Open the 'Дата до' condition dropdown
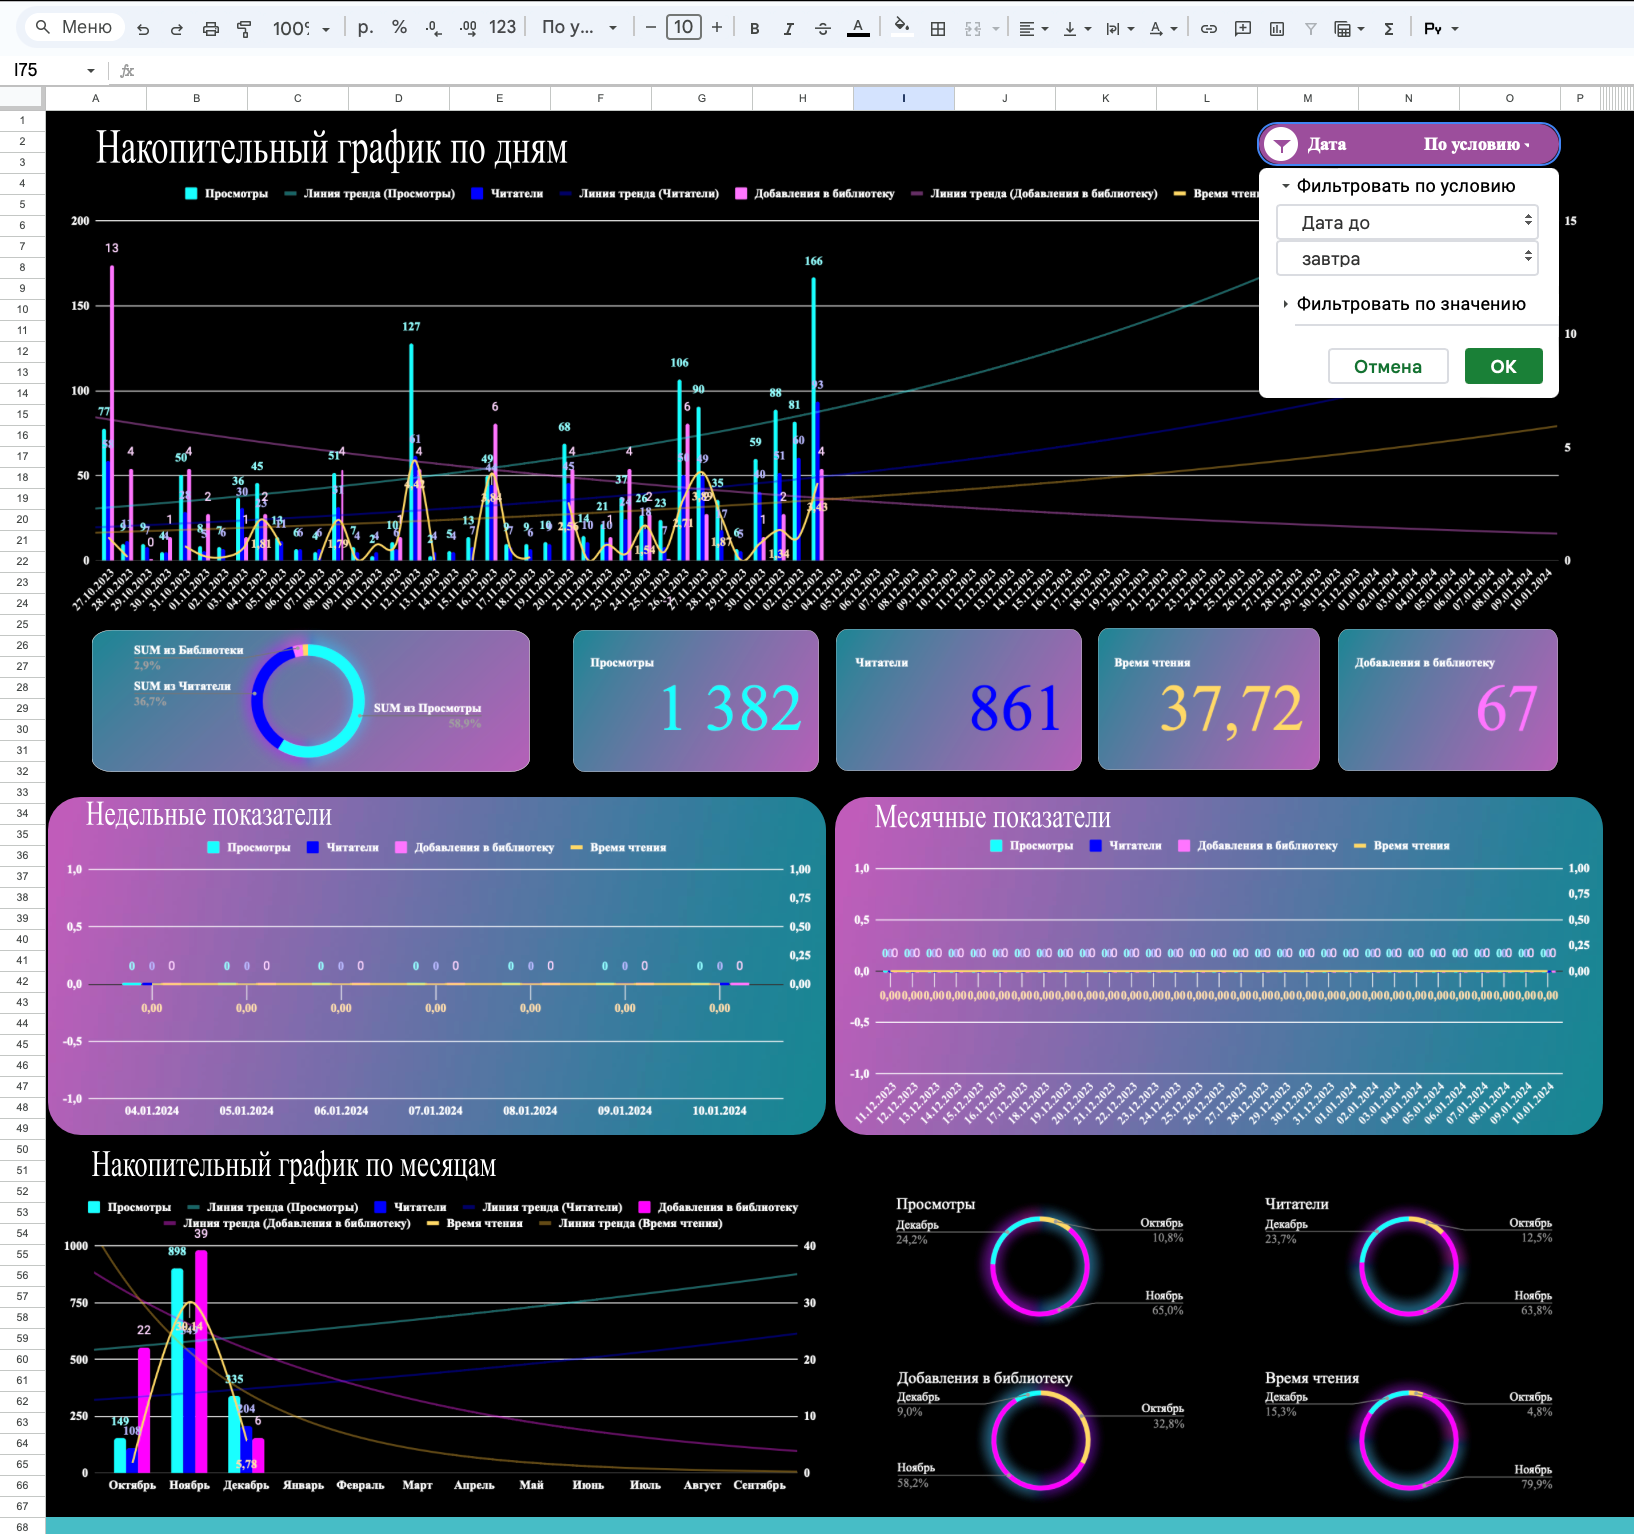The width and height of the screenshot is (1634, 1534). 1407,222
